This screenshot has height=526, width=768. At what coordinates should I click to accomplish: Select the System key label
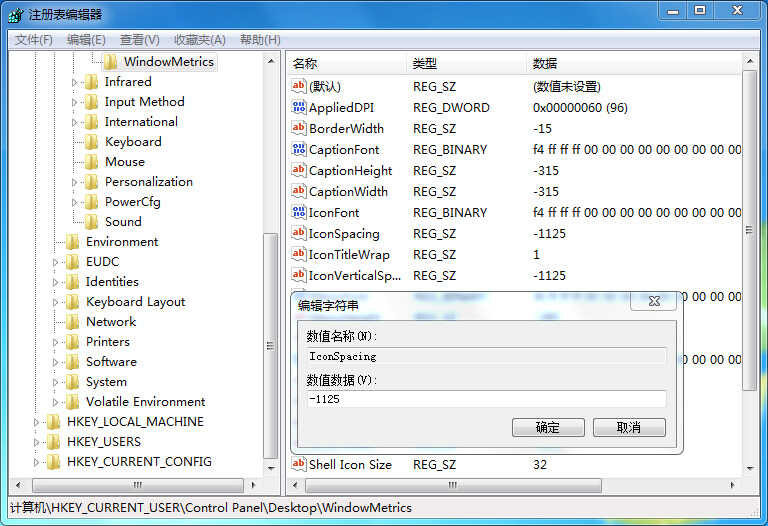pos(106,382)
